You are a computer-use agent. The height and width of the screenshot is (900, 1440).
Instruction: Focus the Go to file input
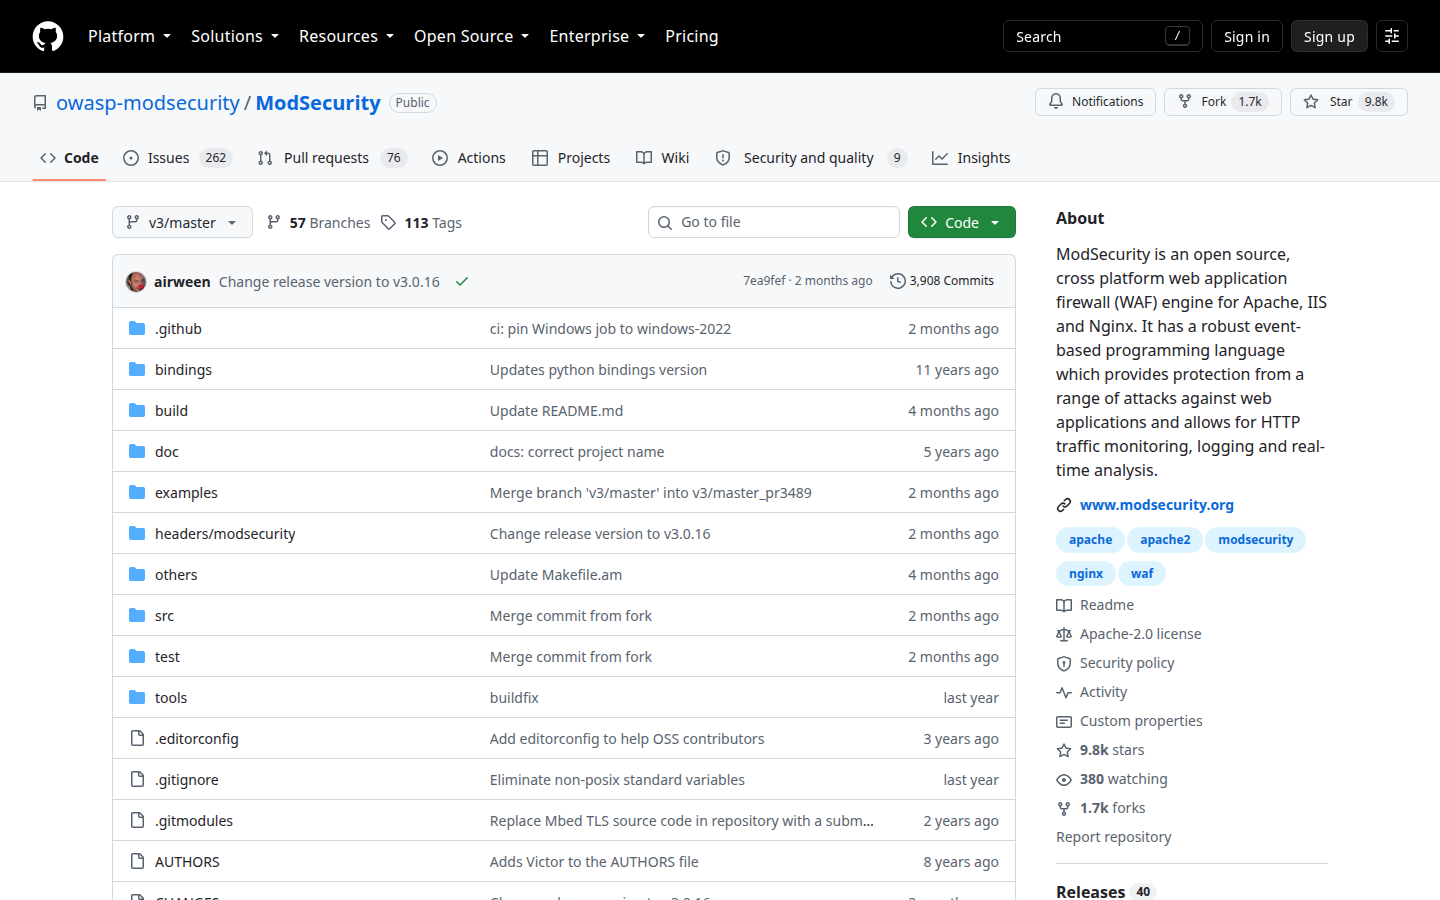774,222
